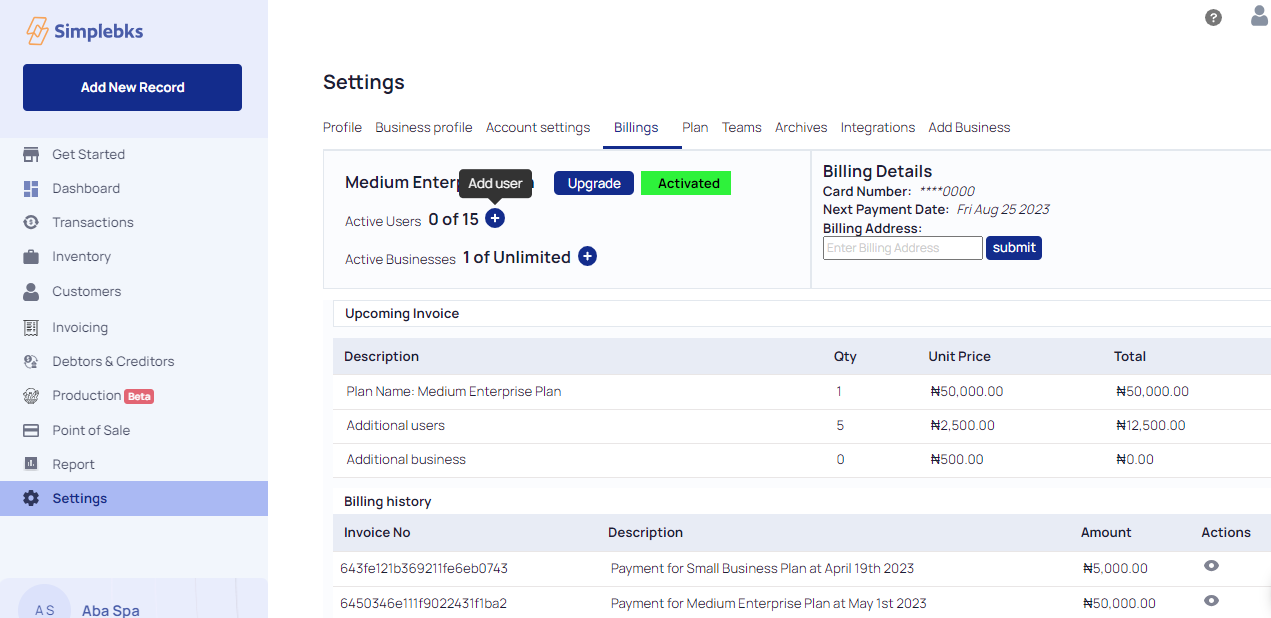Click the Enter Billing Address field
This screenshot has width=1271, height=618.
click(x=902, y=248)
